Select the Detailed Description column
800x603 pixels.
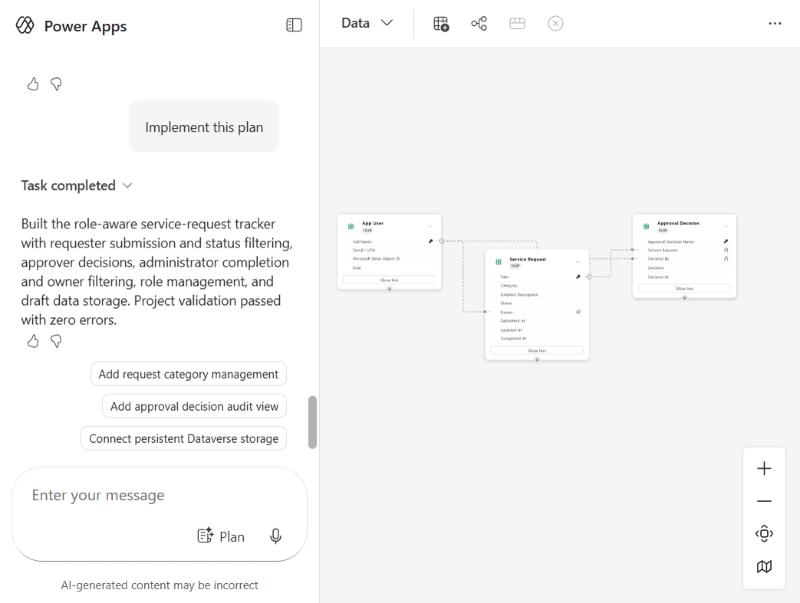point(537,295)
